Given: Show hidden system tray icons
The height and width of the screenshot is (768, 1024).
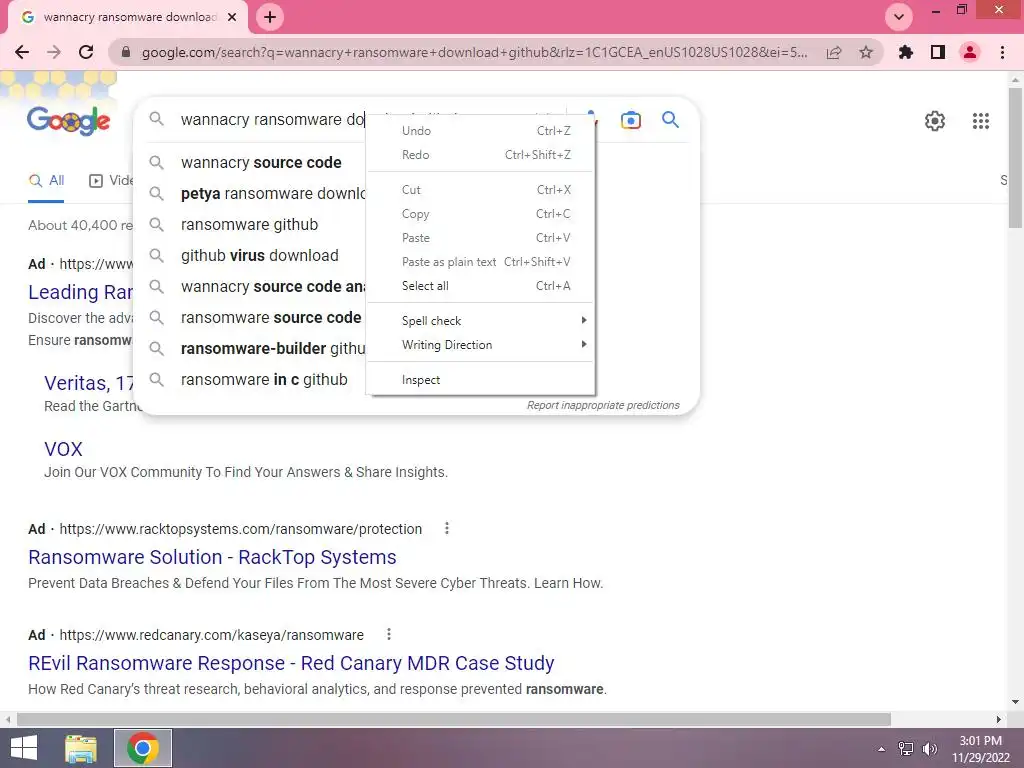Looking at the screenshot, I should pos(882,749).
